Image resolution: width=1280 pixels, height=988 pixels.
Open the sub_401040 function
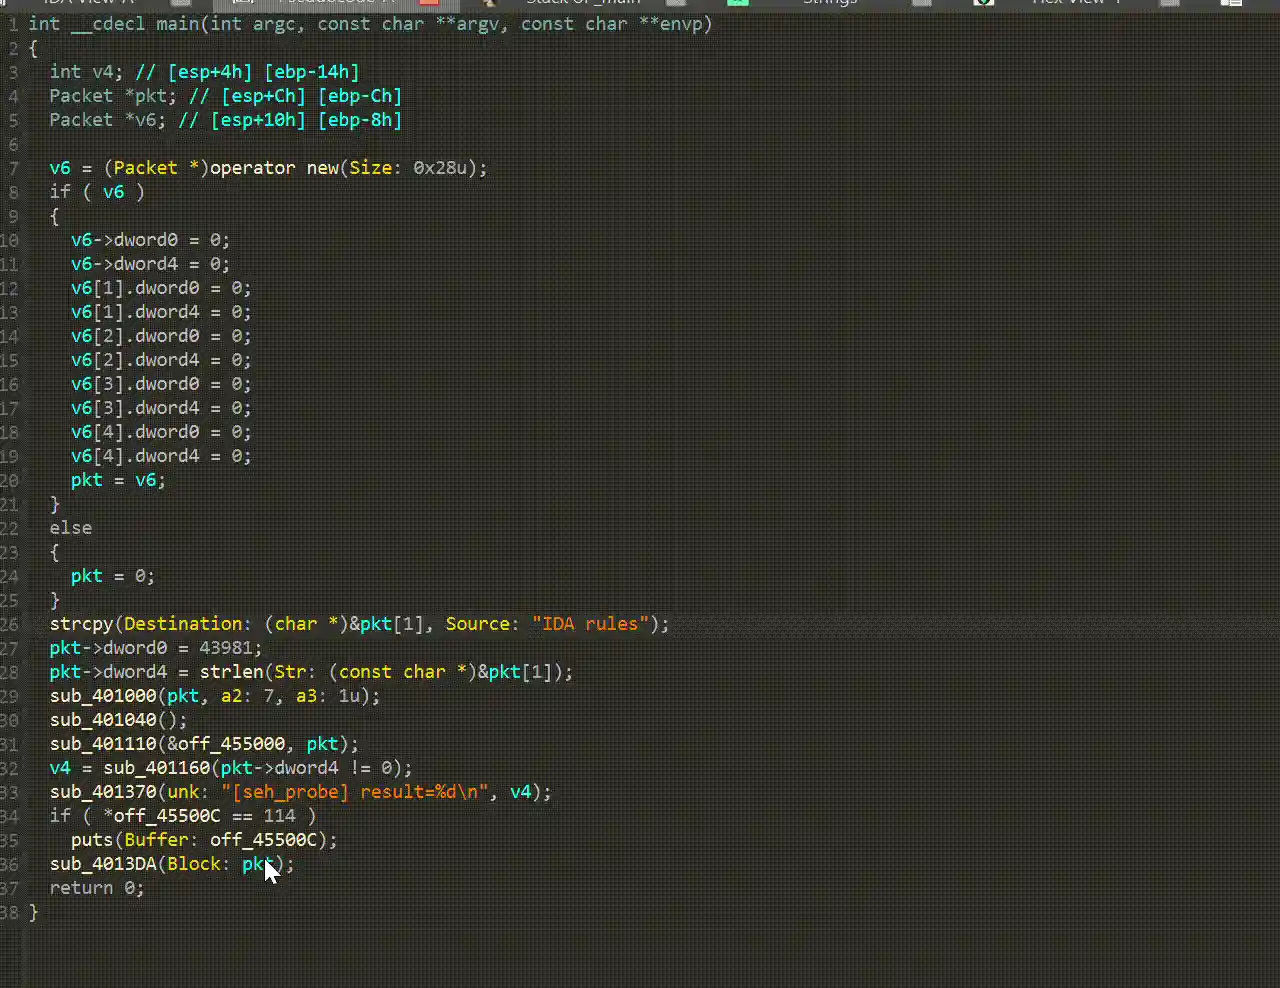click(x=103, y=720)
